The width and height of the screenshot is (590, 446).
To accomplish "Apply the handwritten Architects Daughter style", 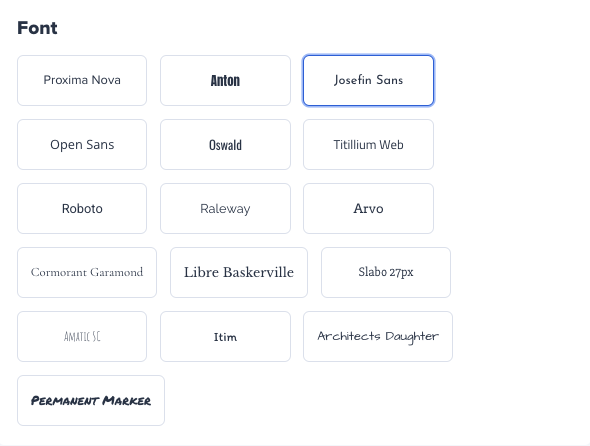I will pyautogui.click(x=378, y=336).
